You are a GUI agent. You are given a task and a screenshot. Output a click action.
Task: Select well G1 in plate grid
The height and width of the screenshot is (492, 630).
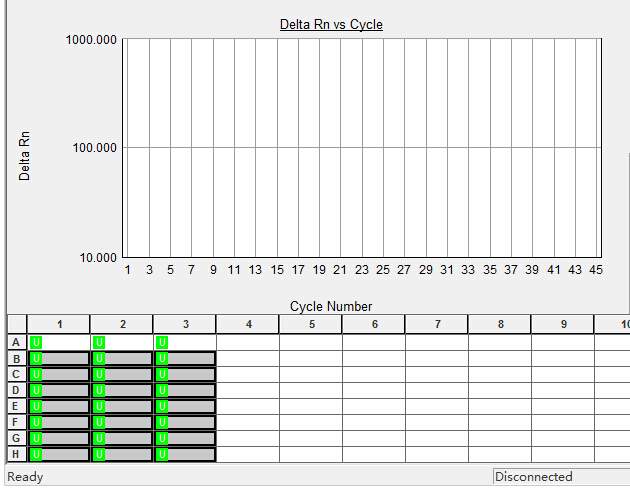click(59, 438)
